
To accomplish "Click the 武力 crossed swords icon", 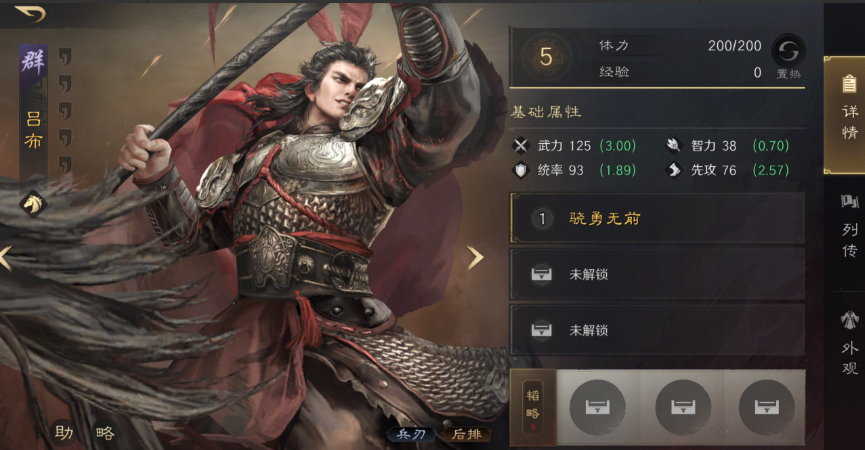I will tap(521, 146).
